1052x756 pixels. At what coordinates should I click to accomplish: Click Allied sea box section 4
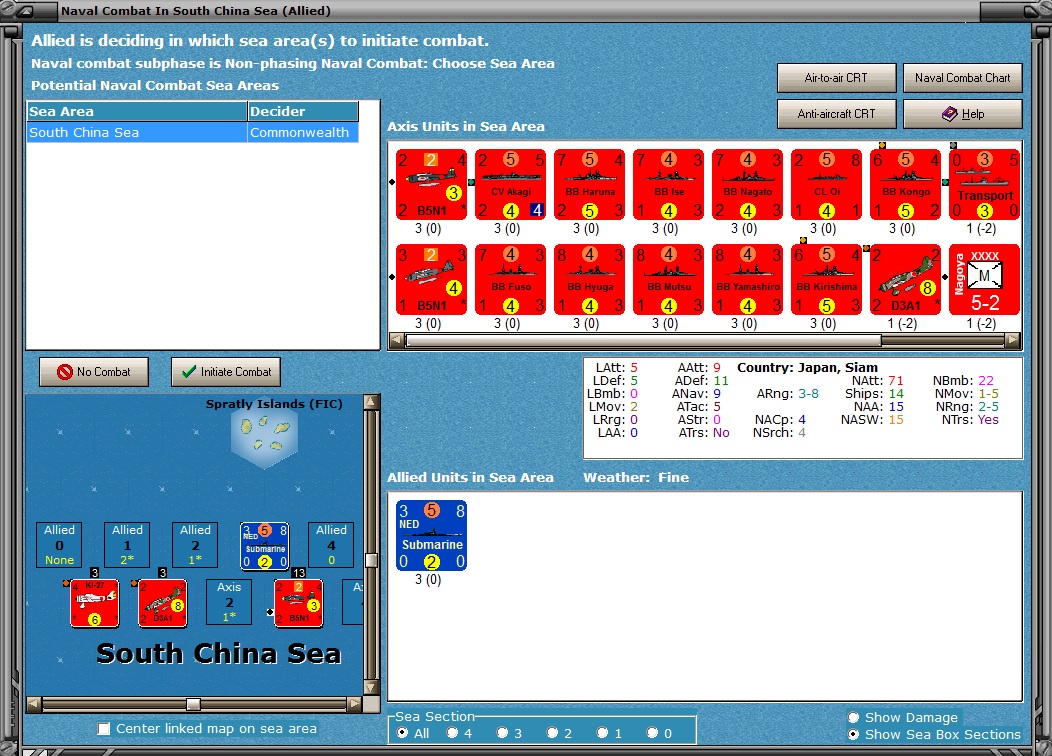point(331,545)
